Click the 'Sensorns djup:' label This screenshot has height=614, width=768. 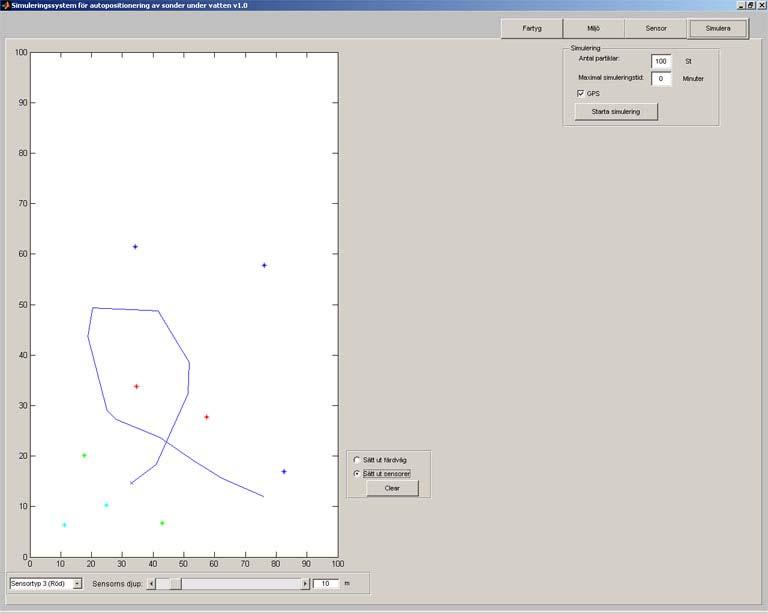pyautogui.click(x=117, y=584)
